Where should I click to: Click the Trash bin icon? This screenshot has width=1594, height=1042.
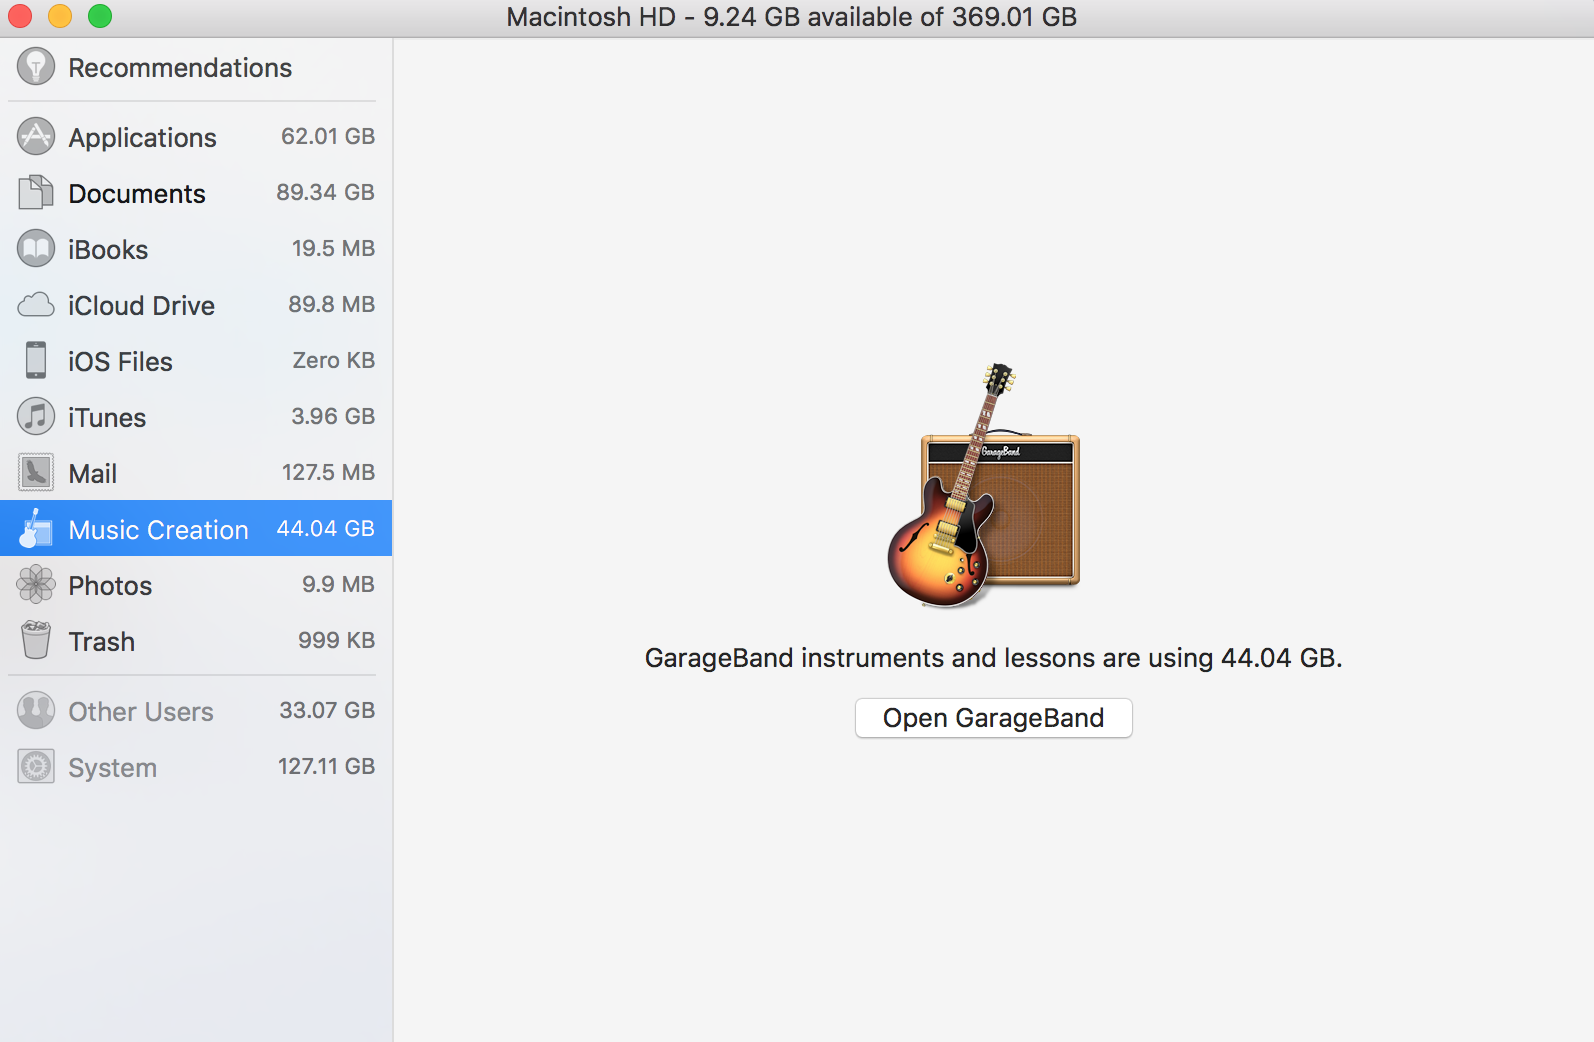pos(36,640)
